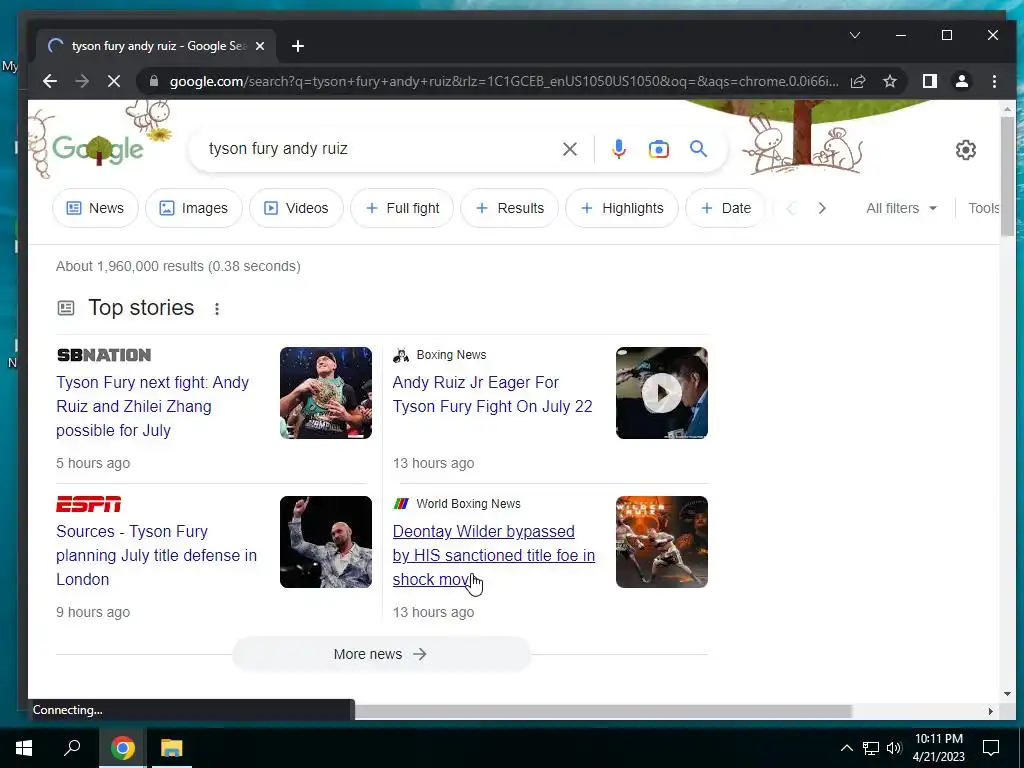
Task: Close the tyson fury andy ruiz tab
Action: coord(260,46)
